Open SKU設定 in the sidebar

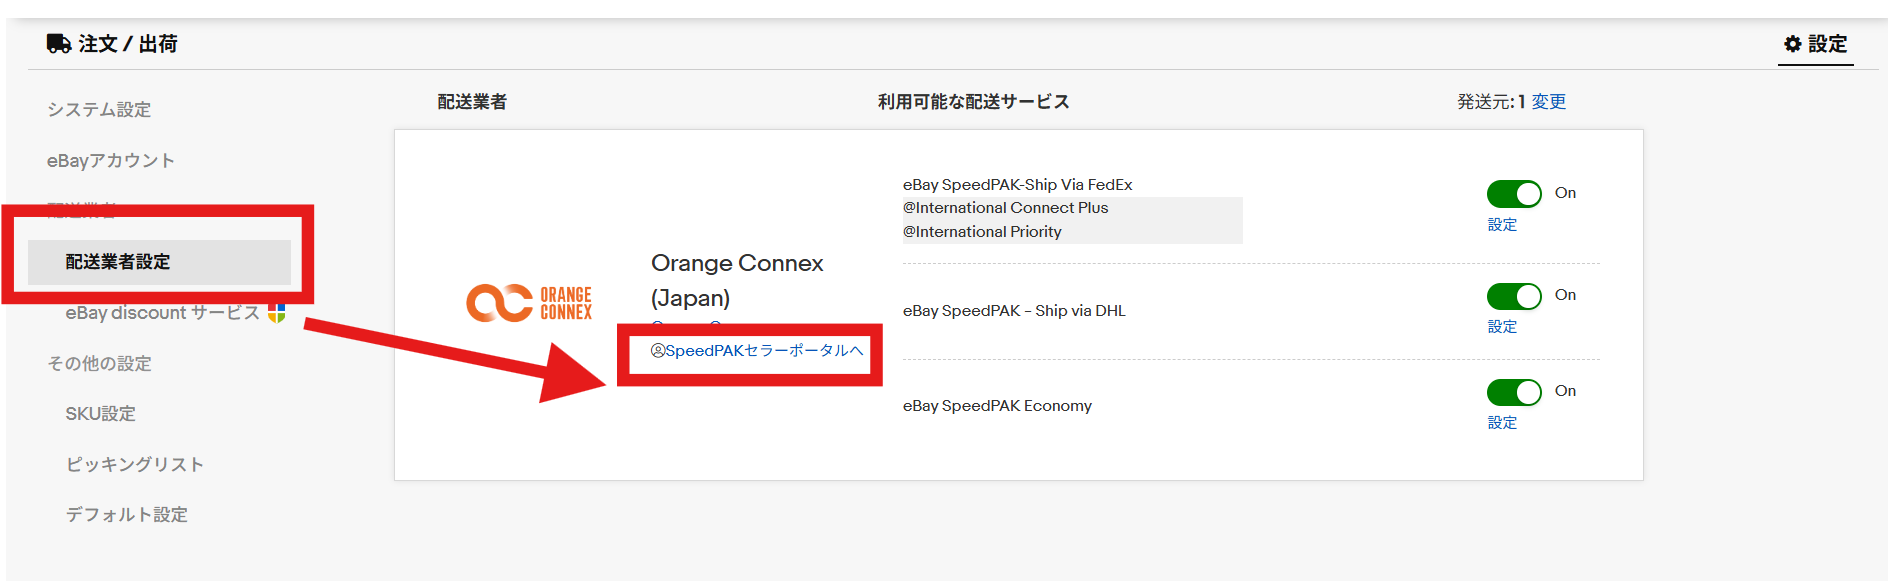(x=100, y=414)
